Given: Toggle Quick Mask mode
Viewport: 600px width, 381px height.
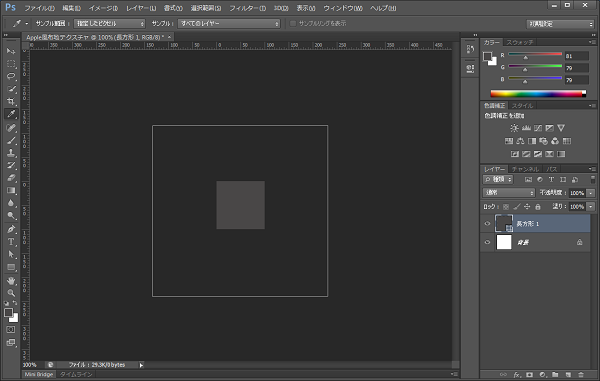Looking at the screenshot, I should tap(11, 329).
